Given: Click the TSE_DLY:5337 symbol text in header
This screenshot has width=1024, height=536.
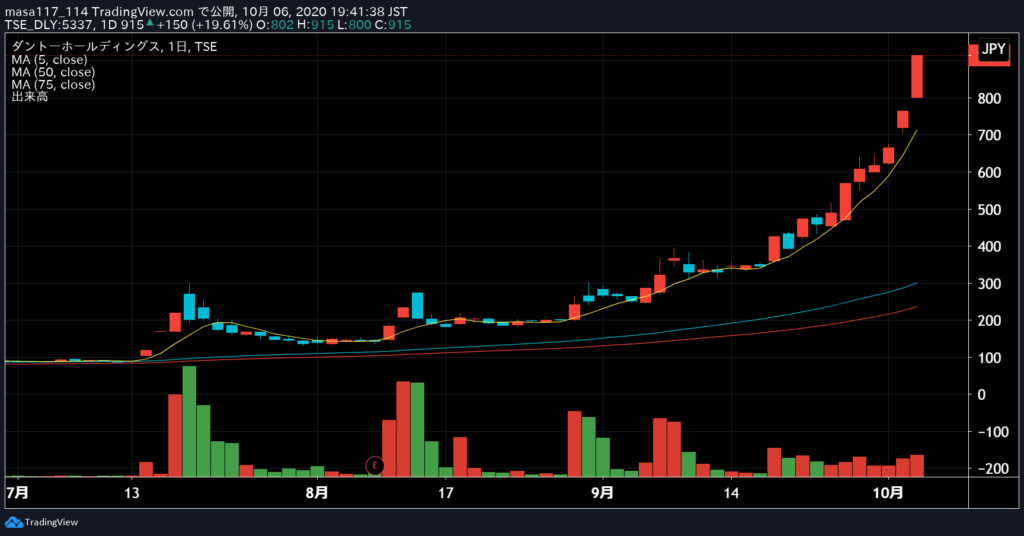Looking at the screenshot, I should point(50,25).
